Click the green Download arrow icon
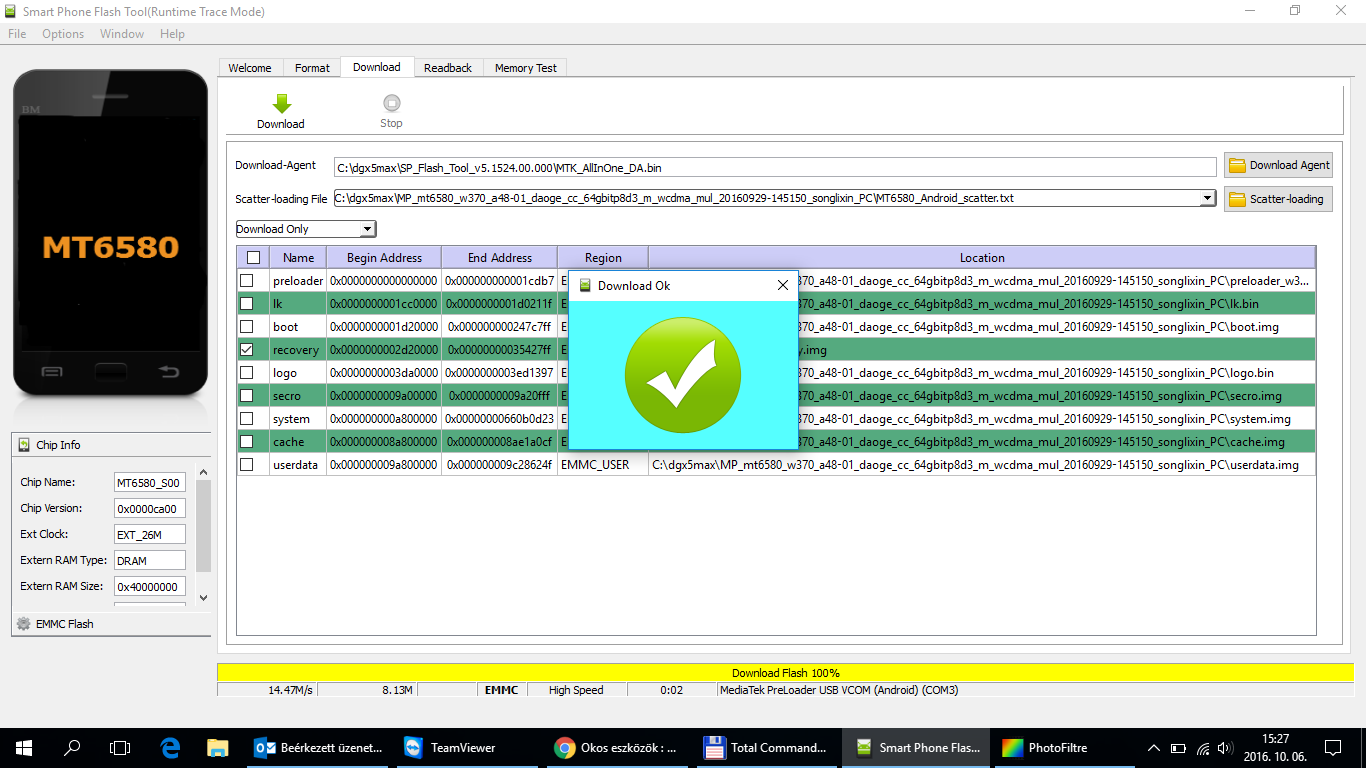The width and height of the screenshot is (1366, 768). tap(281, 103)
